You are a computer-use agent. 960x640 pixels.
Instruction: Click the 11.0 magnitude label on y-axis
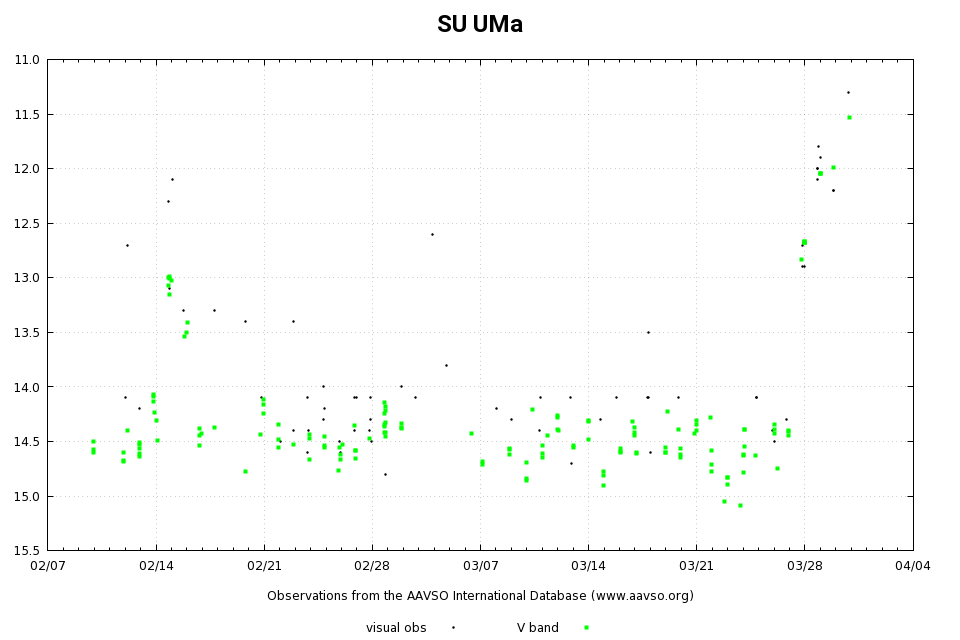click(29, 60)
